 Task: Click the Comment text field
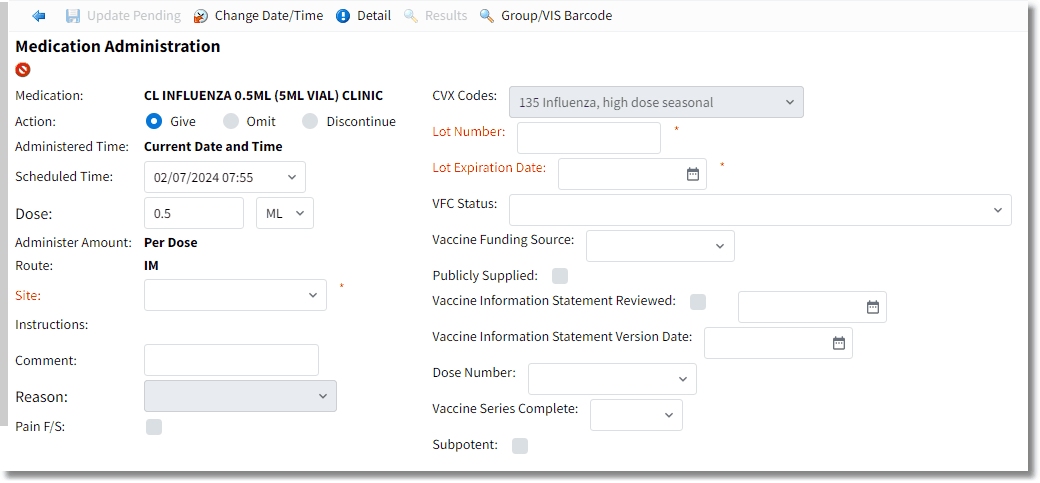tap(231, 360)
